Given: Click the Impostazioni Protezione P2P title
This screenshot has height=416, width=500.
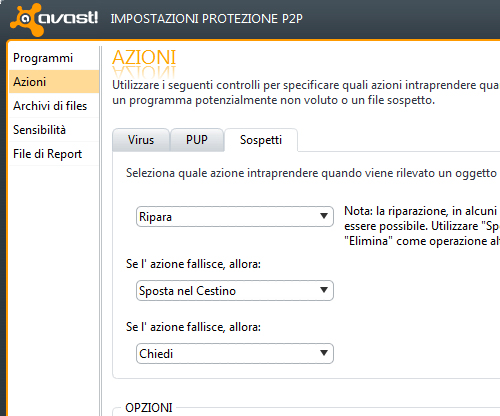Looking at the screenshot, I should (207, 19).
